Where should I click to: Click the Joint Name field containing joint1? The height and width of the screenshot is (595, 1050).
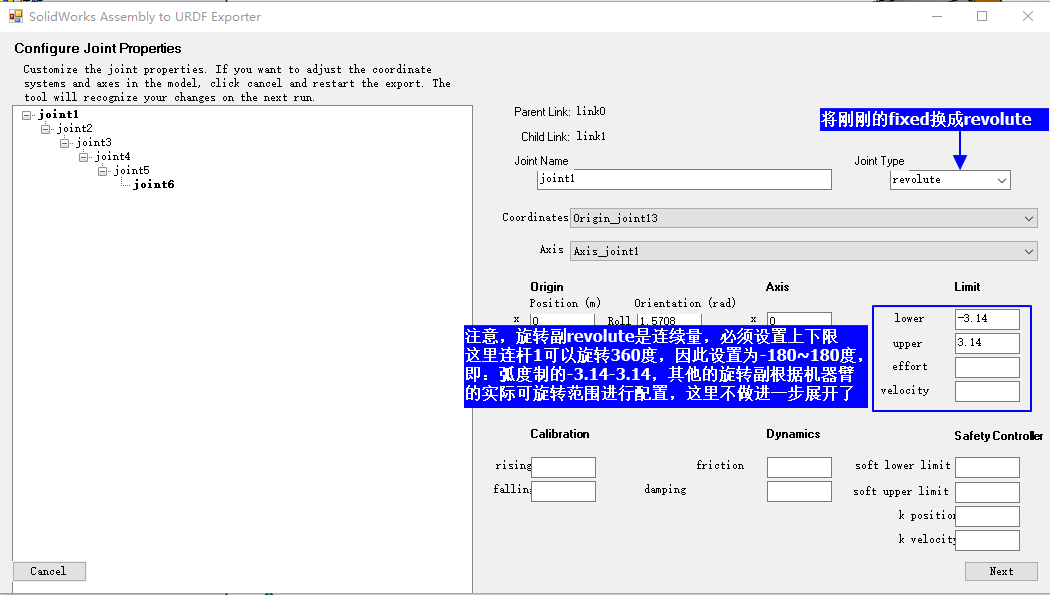[684, 179]
